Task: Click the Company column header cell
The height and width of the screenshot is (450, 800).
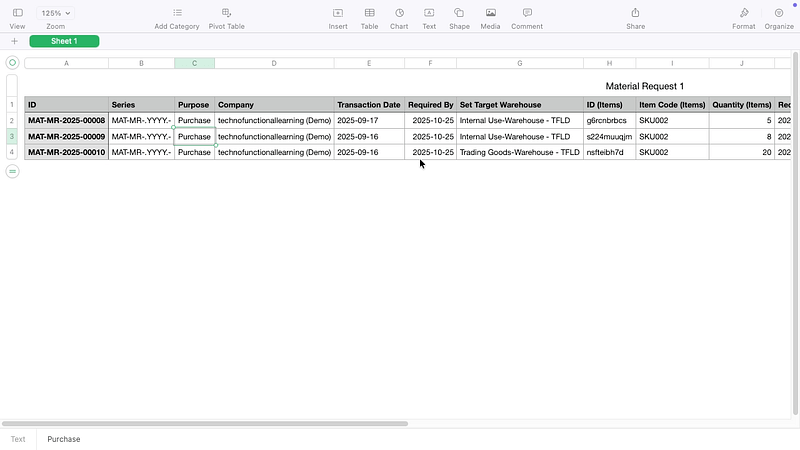Action: pyautogui.click(x=274, y=104)
